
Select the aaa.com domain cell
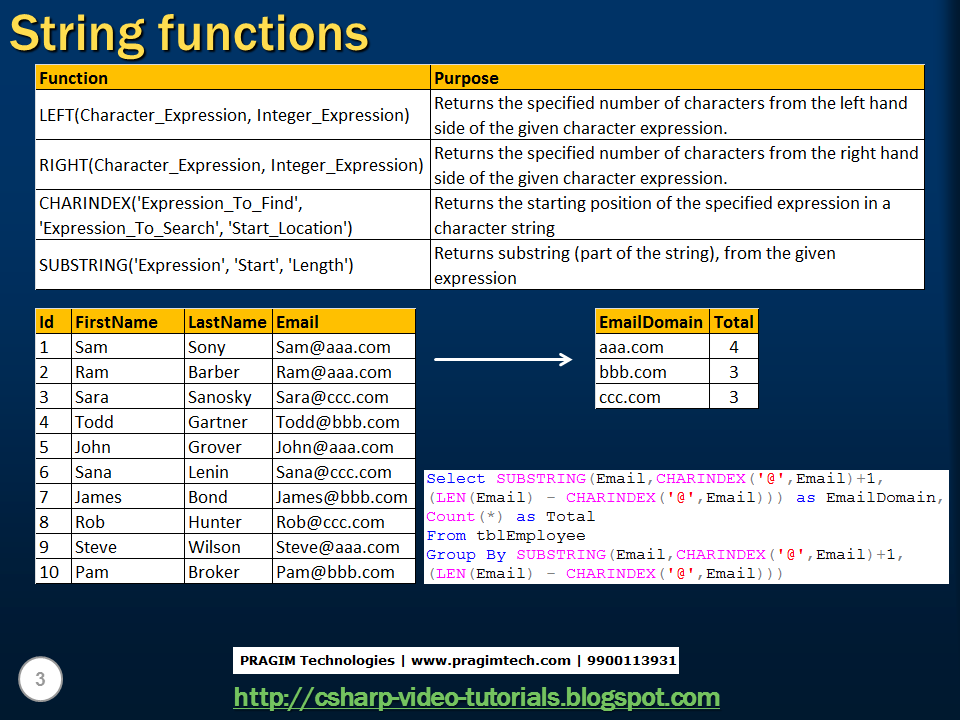click(652, 347)
